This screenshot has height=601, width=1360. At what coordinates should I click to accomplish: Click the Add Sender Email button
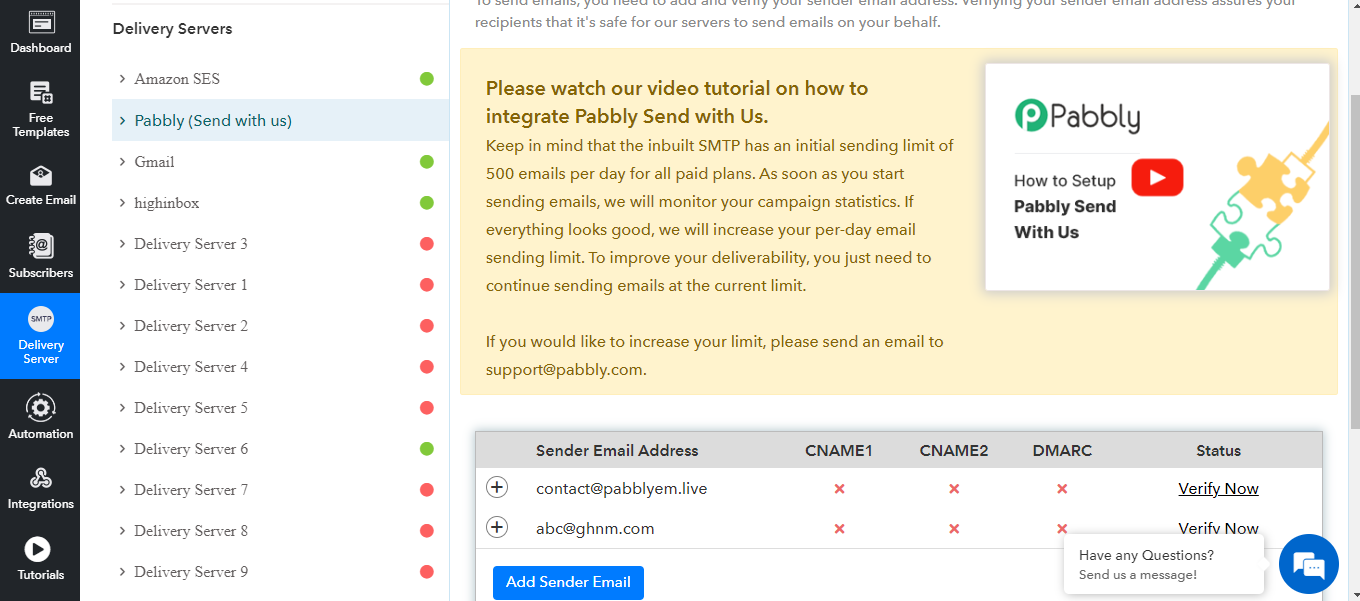pos(568,582)
